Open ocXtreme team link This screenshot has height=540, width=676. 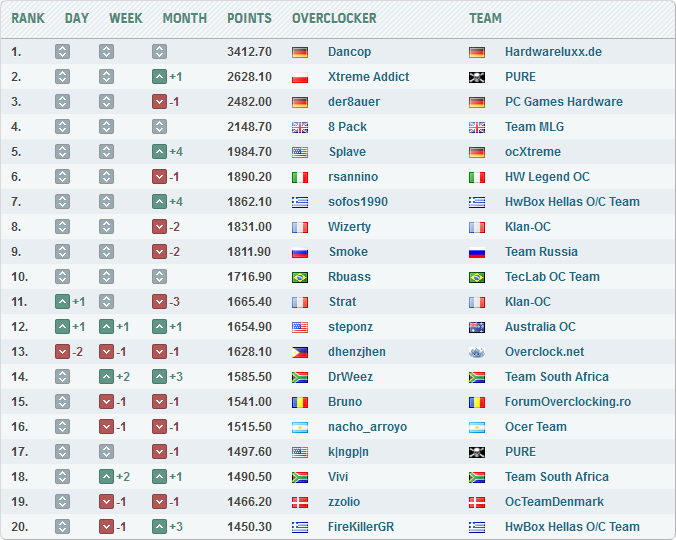533,152
